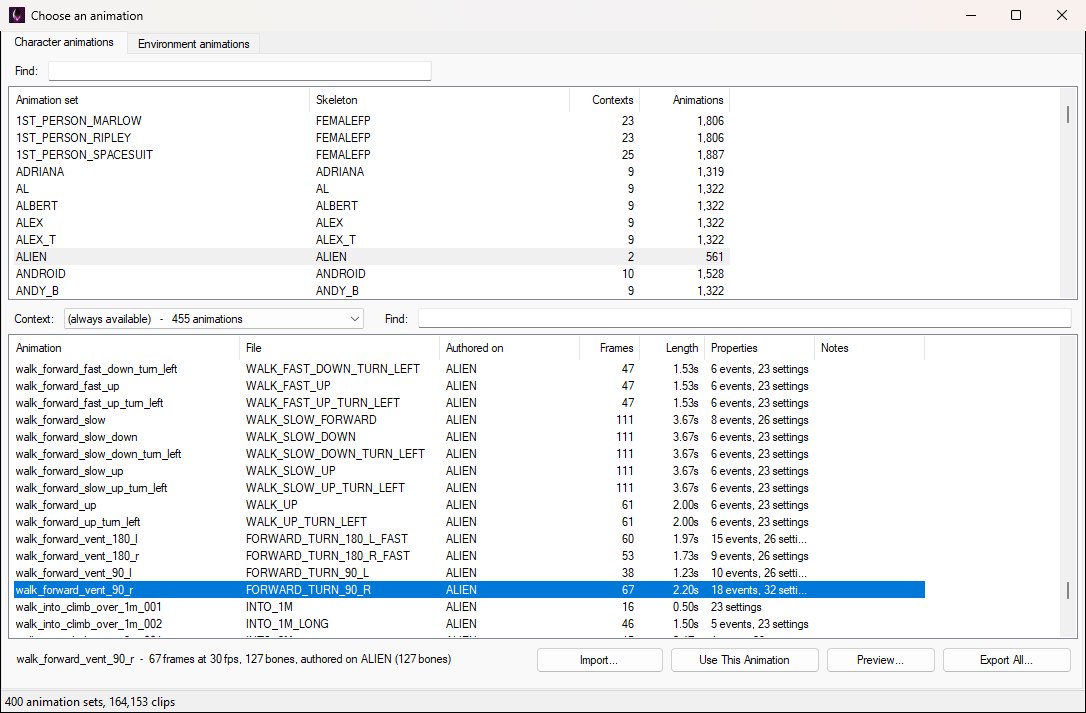Select walk_forward_slow_up animation
The width and height of the screenshot is (1086, 713).
[x=469, y=470]
